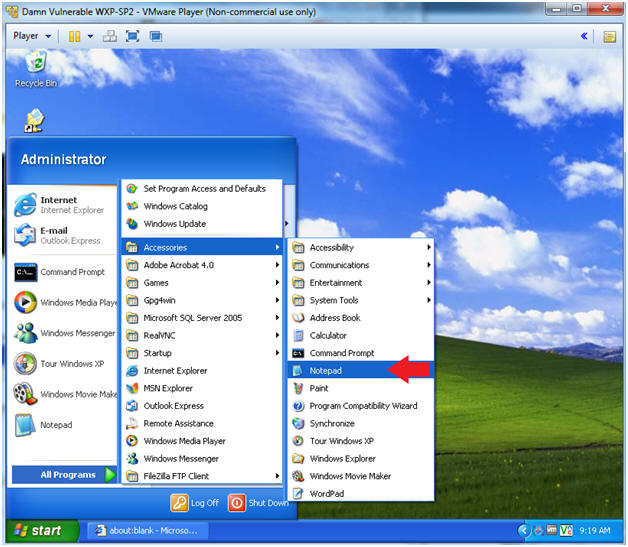Expand the Accessories submenu
628x547 pixels.
click(202, 247)
